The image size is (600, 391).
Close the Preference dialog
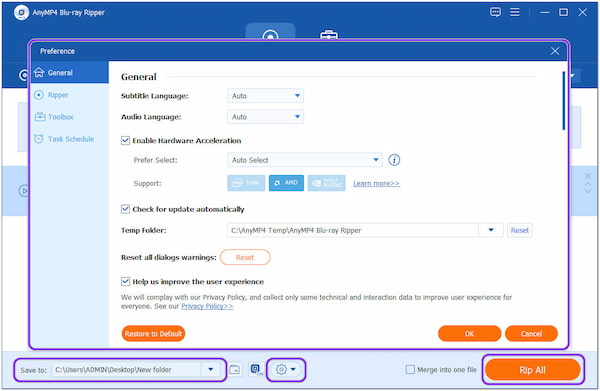(555, 51)
